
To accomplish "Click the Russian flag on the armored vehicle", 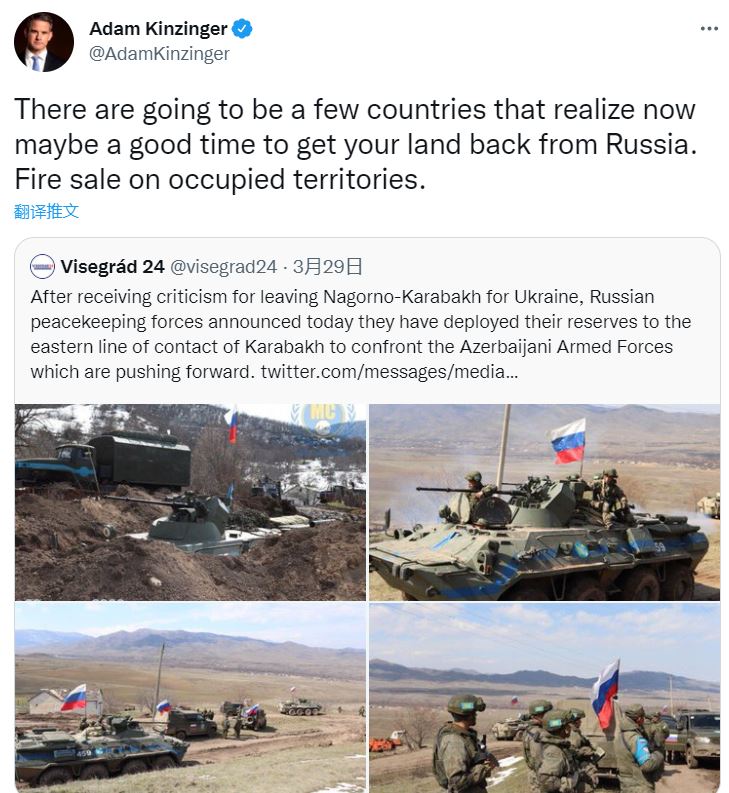I will tap(567, 440).
